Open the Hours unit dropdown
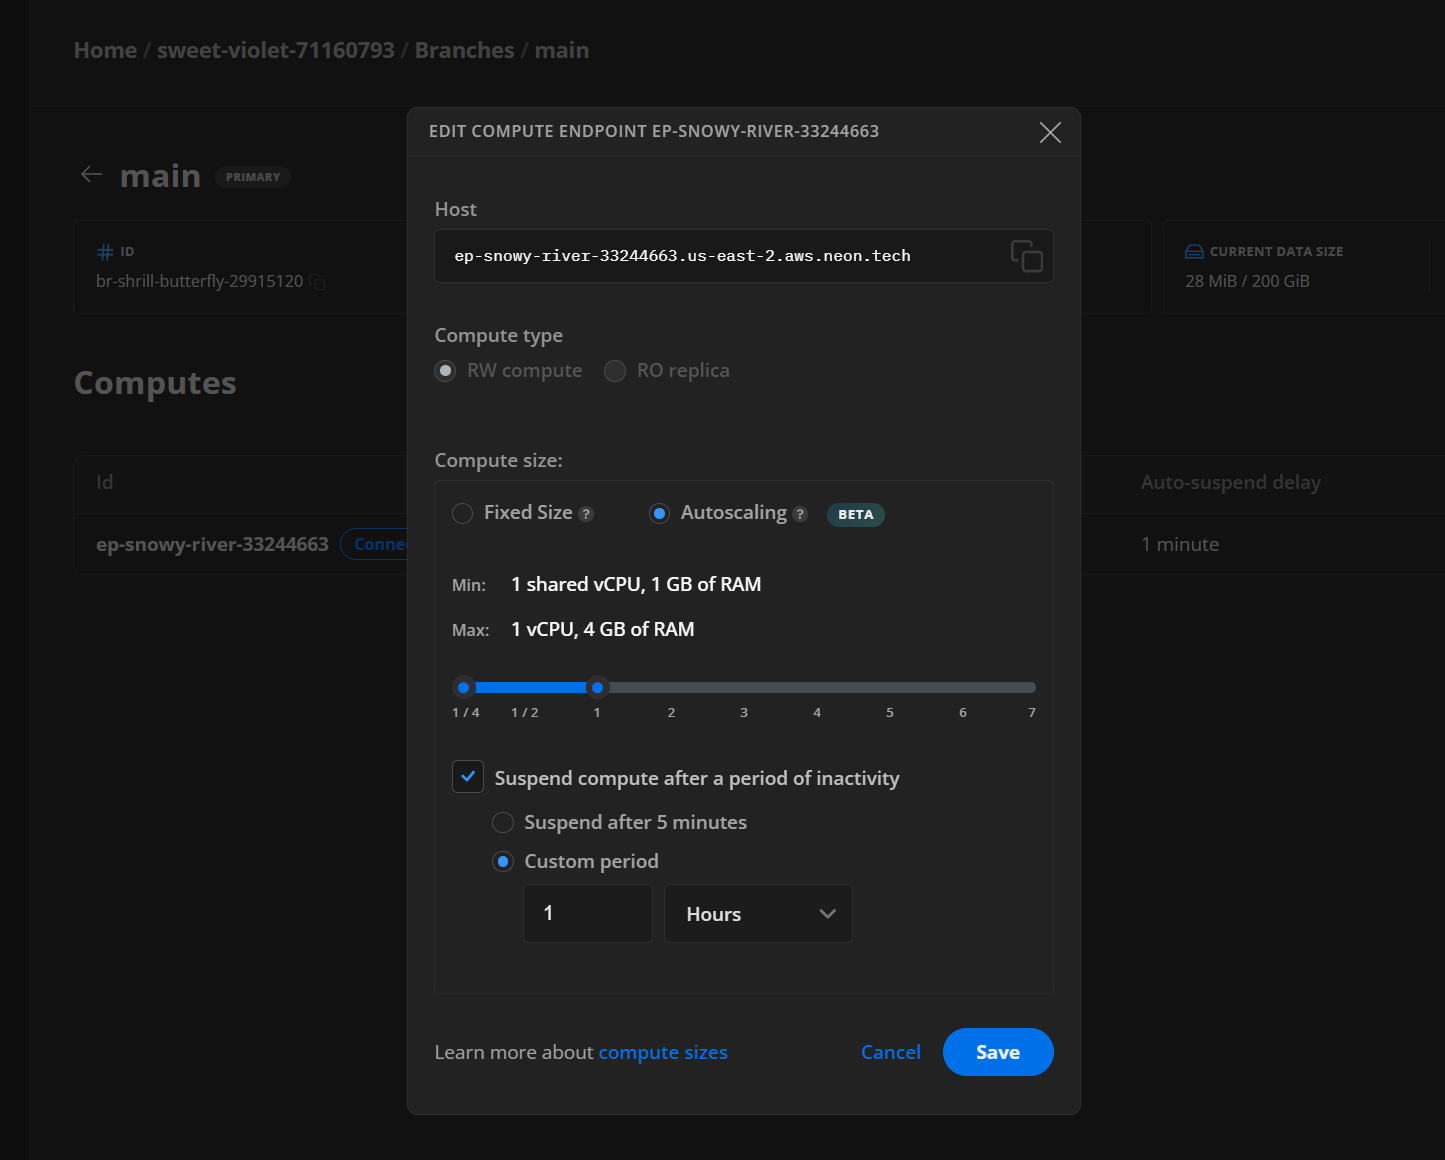1445x1160 pixels. tap(757, 913)
